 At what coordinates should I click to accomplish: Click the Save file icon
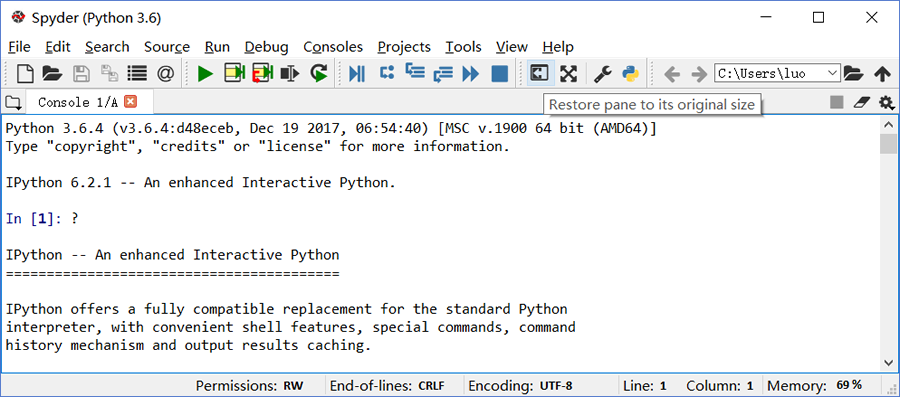coord(81,73)
